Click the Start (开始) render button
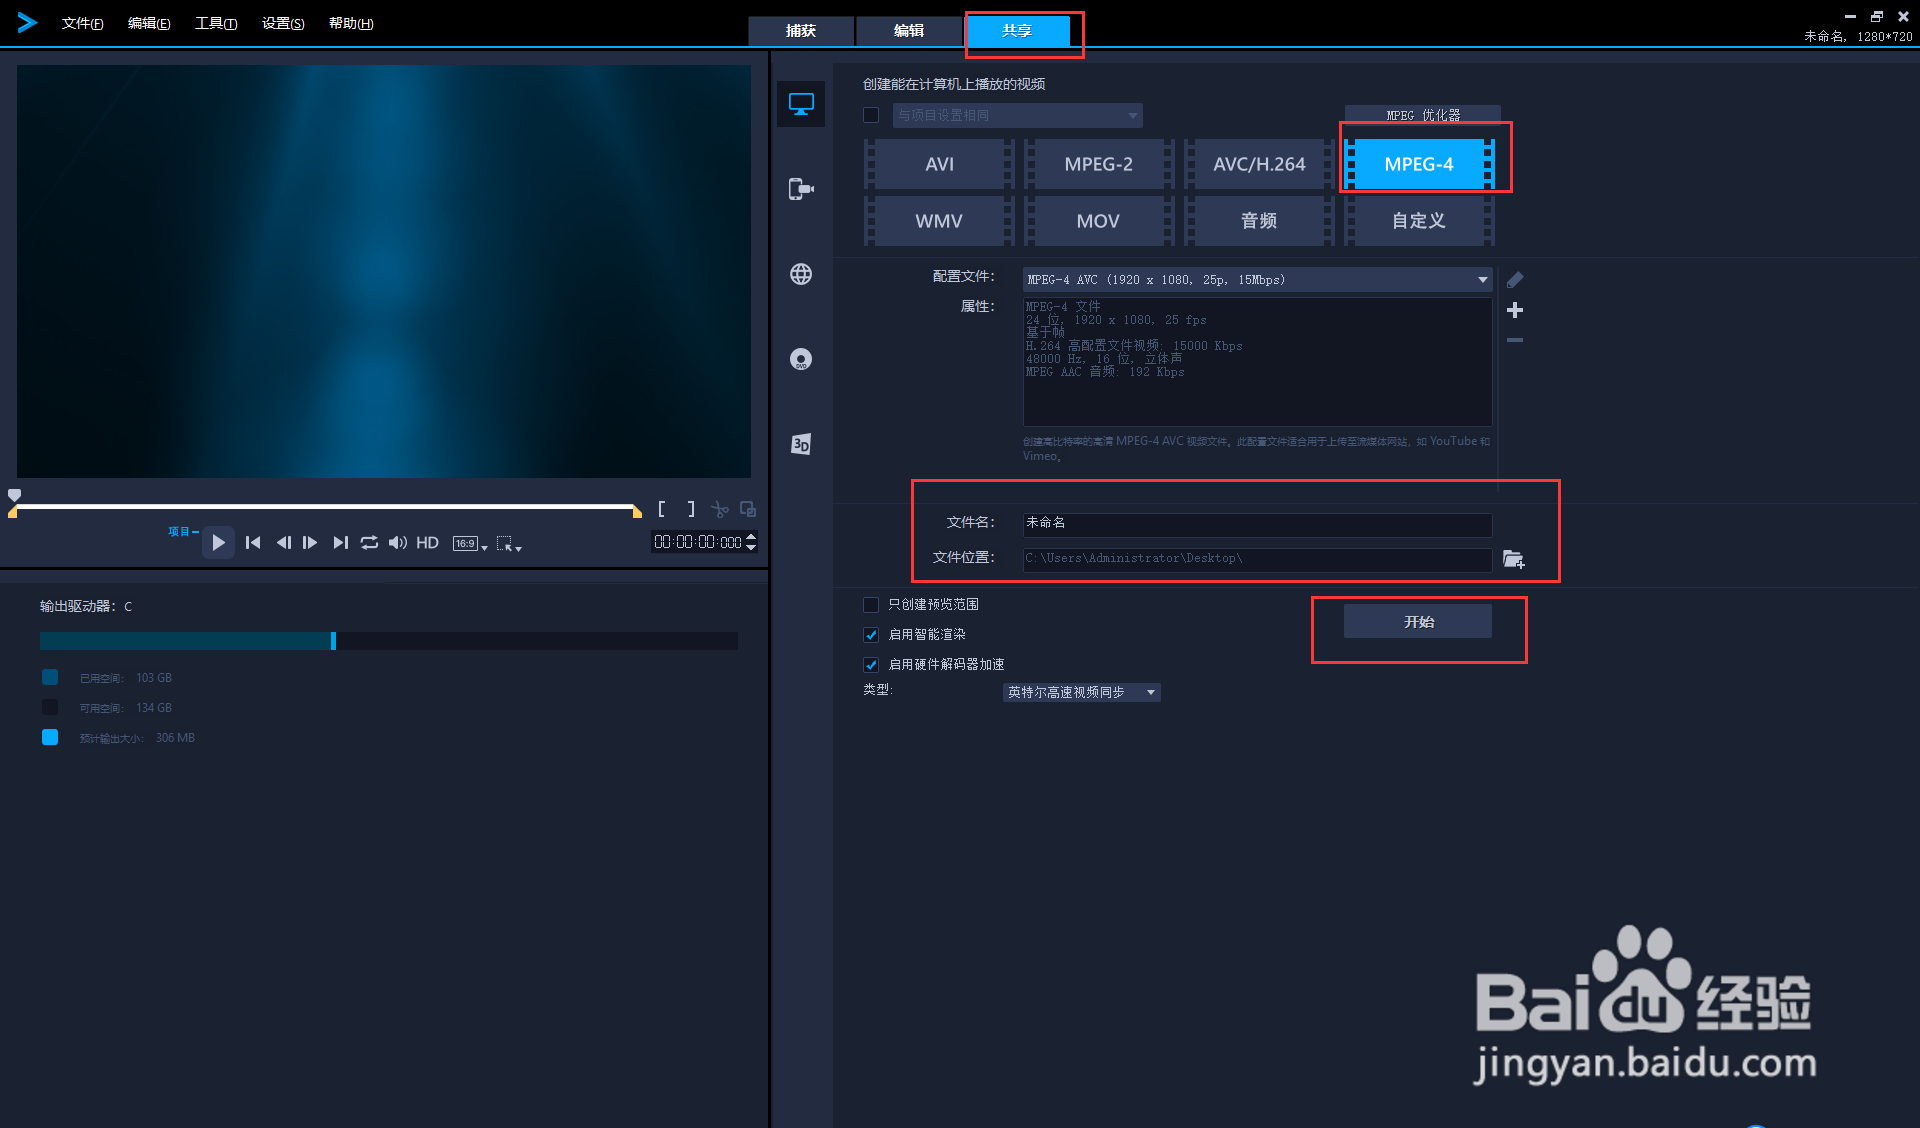Image resolution: width=1920 pixels, height=1128 pixels. (1418, 622)
